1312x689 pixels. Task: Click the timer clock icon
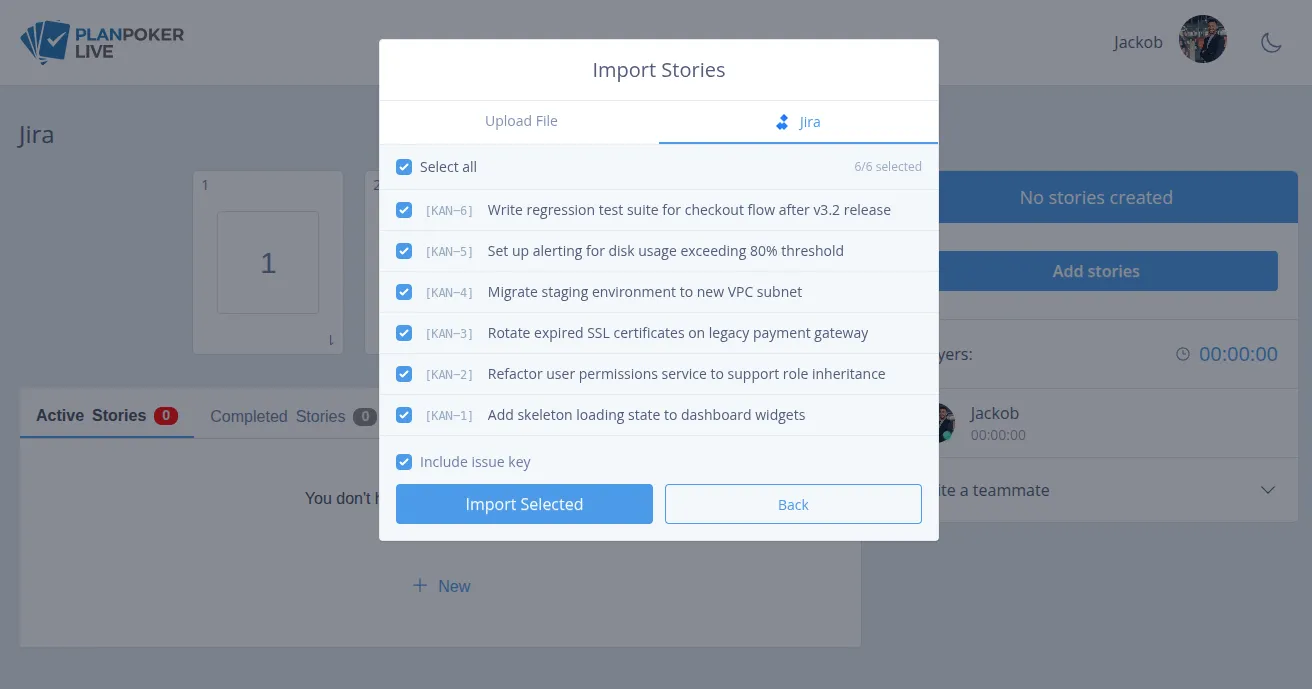[x=1183, y=354]
